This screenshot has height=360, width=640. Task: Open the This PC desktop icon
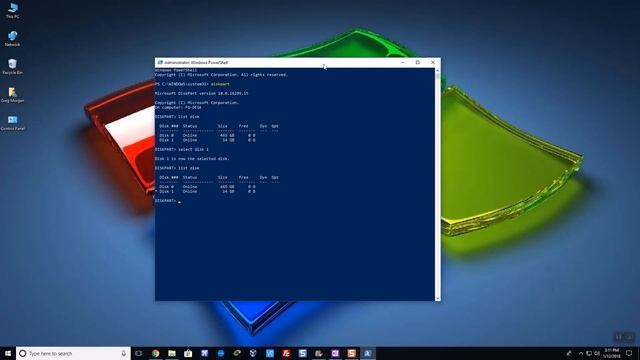pos(13,10)
